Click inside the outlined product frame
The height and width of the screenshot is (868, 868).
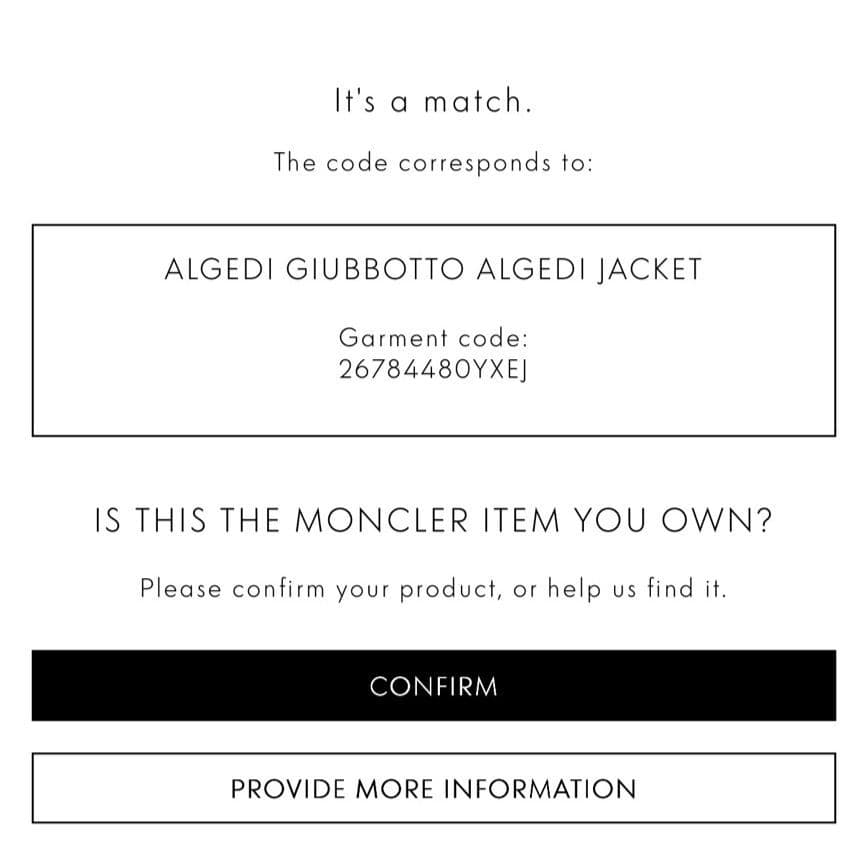point(434,328)
